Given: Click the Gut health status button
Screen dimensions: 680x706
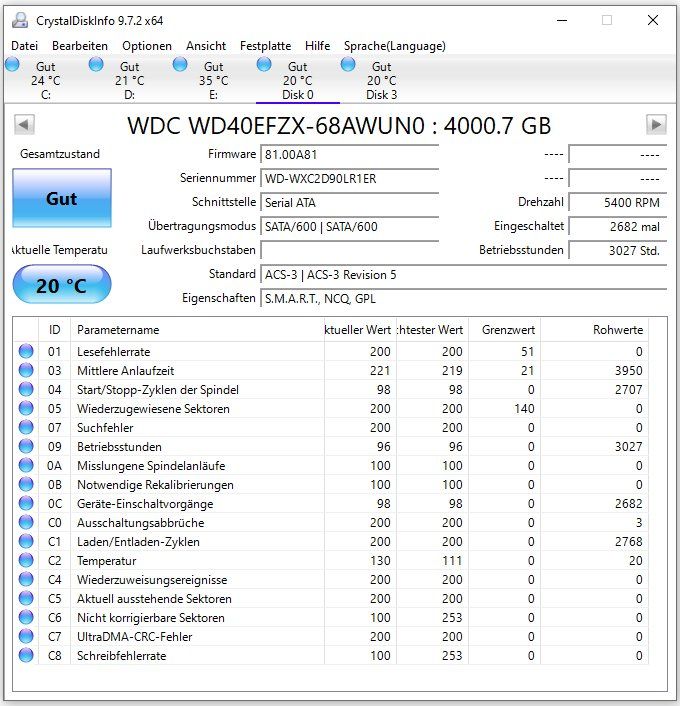Looking at the screenshot, I should point(62,198).
